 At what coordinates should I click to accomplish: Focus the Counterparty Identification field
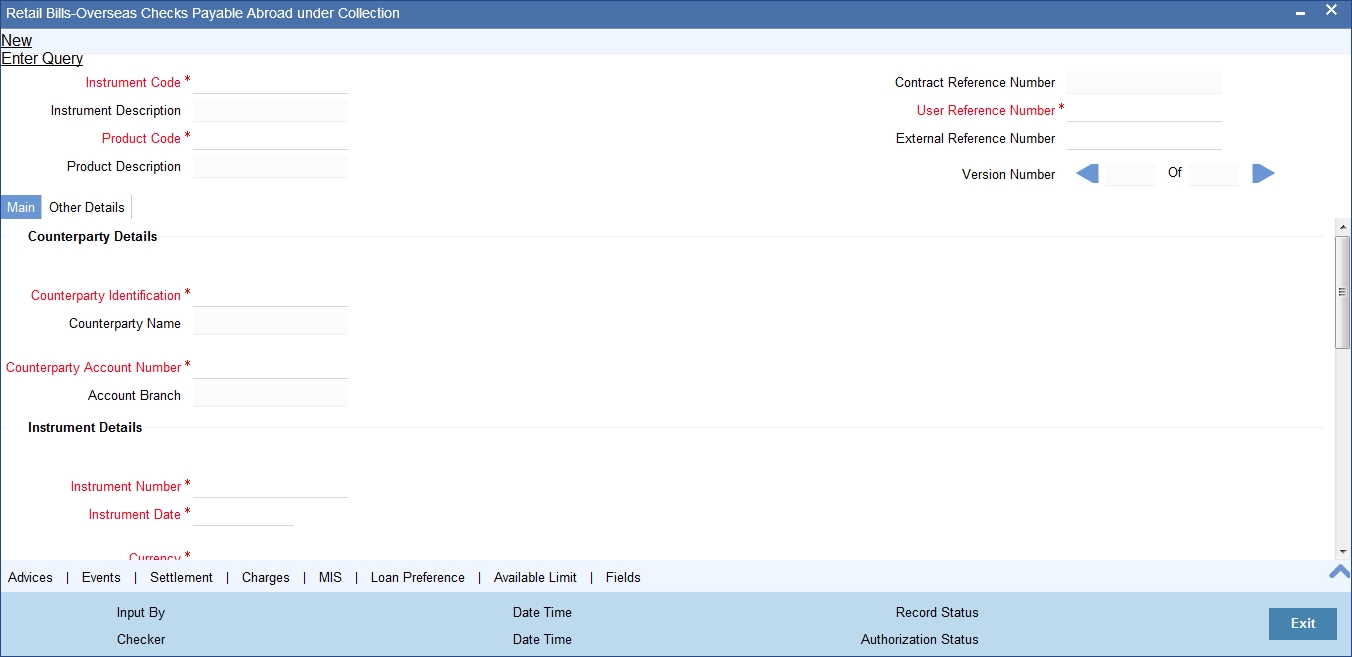click(x=270, y=295)
